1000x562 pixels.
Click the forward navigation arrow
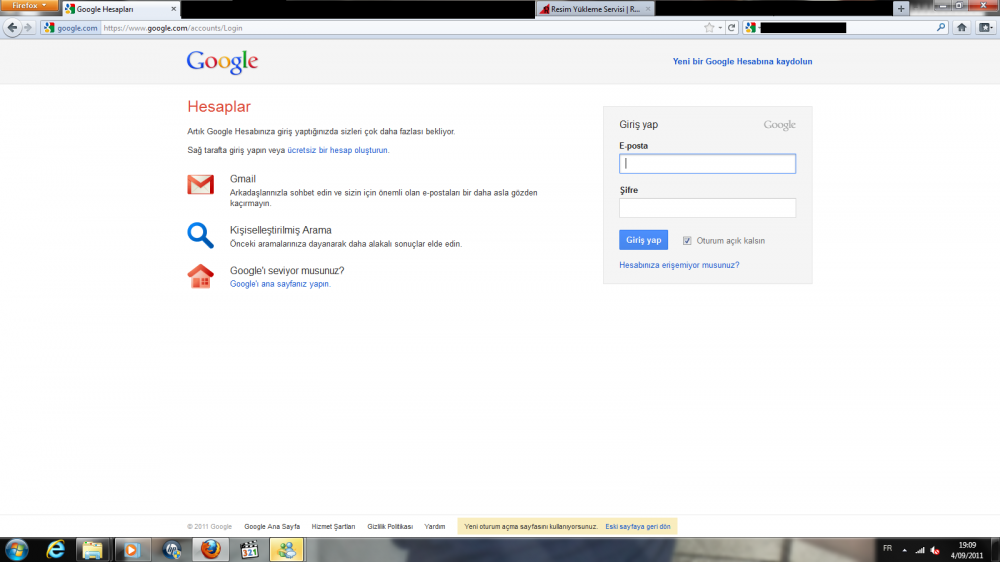coord(27,27)
